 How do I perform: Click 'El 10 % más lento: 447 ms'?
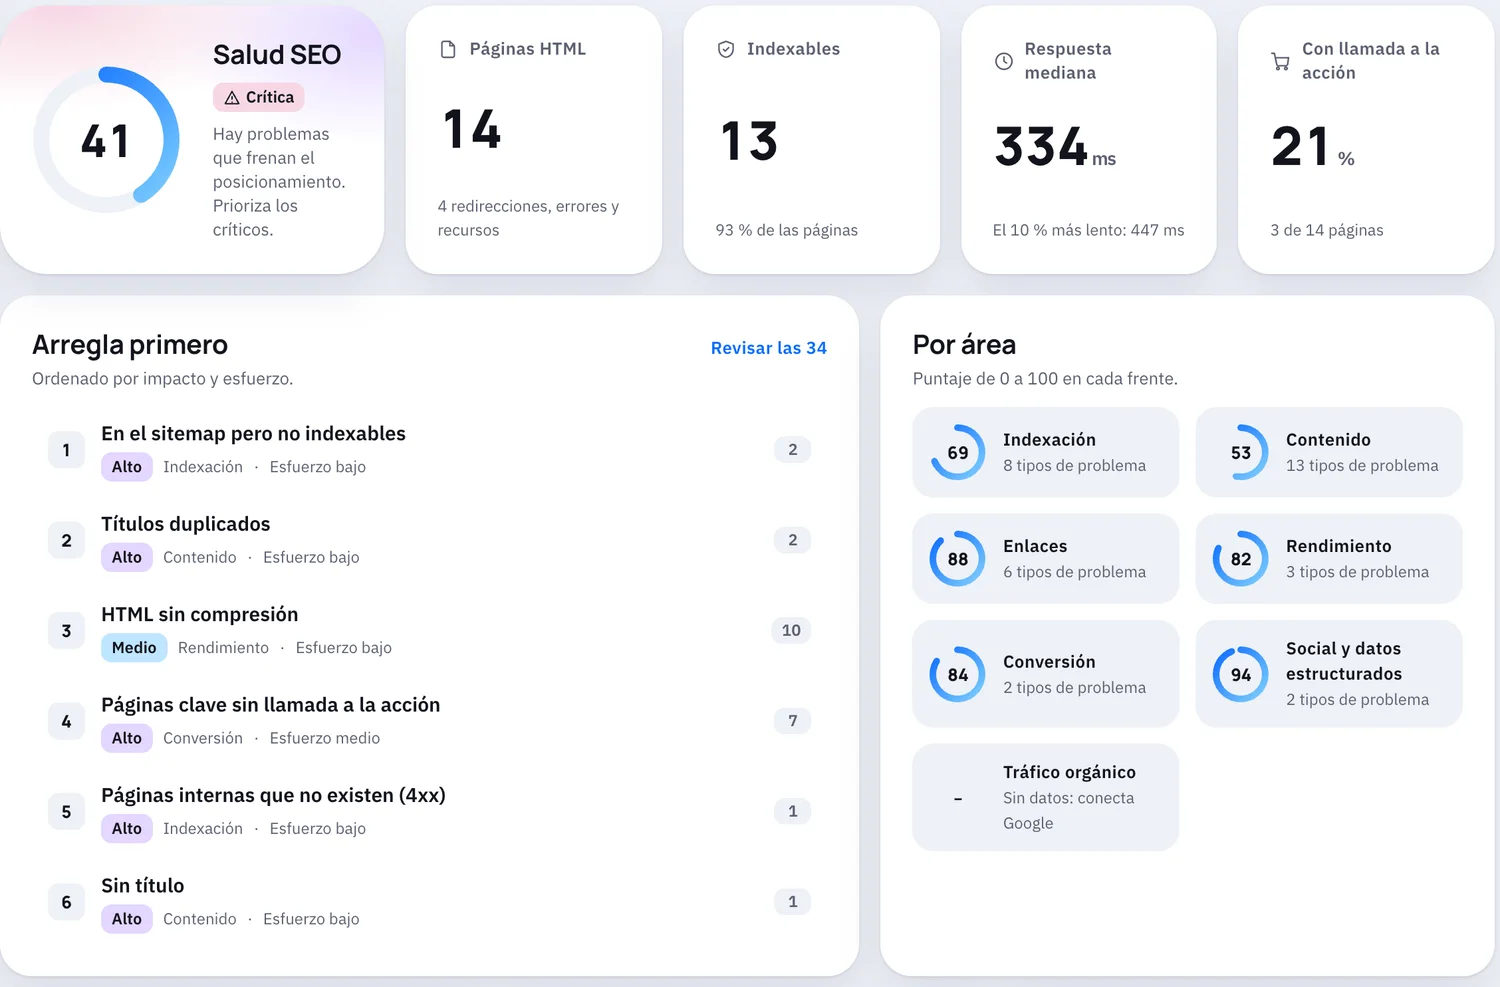[x=1088, y=230]
